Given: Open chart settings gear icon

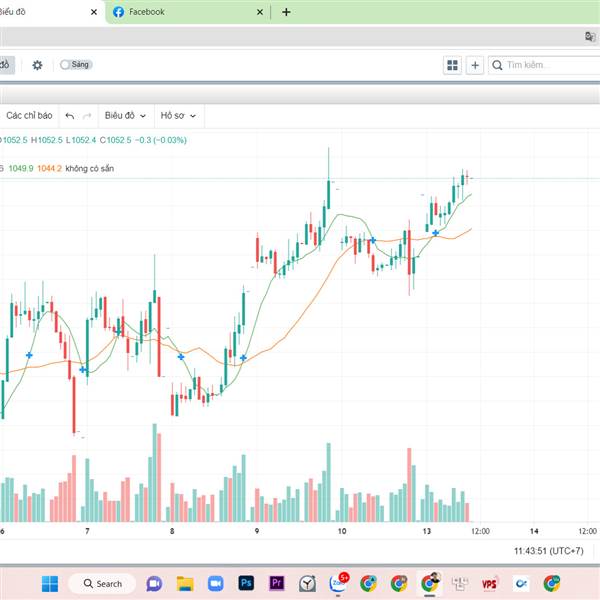Looking at the screenshot, I should pyautogui.click(x=37, y=65).
